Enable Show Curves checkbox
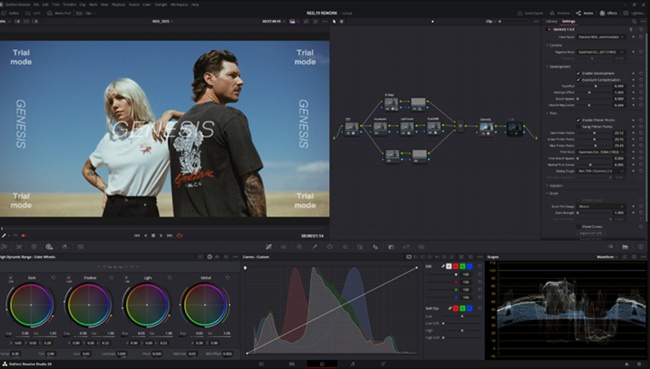The height and width of the screenshot is (369, 650). tap(578, 226)
